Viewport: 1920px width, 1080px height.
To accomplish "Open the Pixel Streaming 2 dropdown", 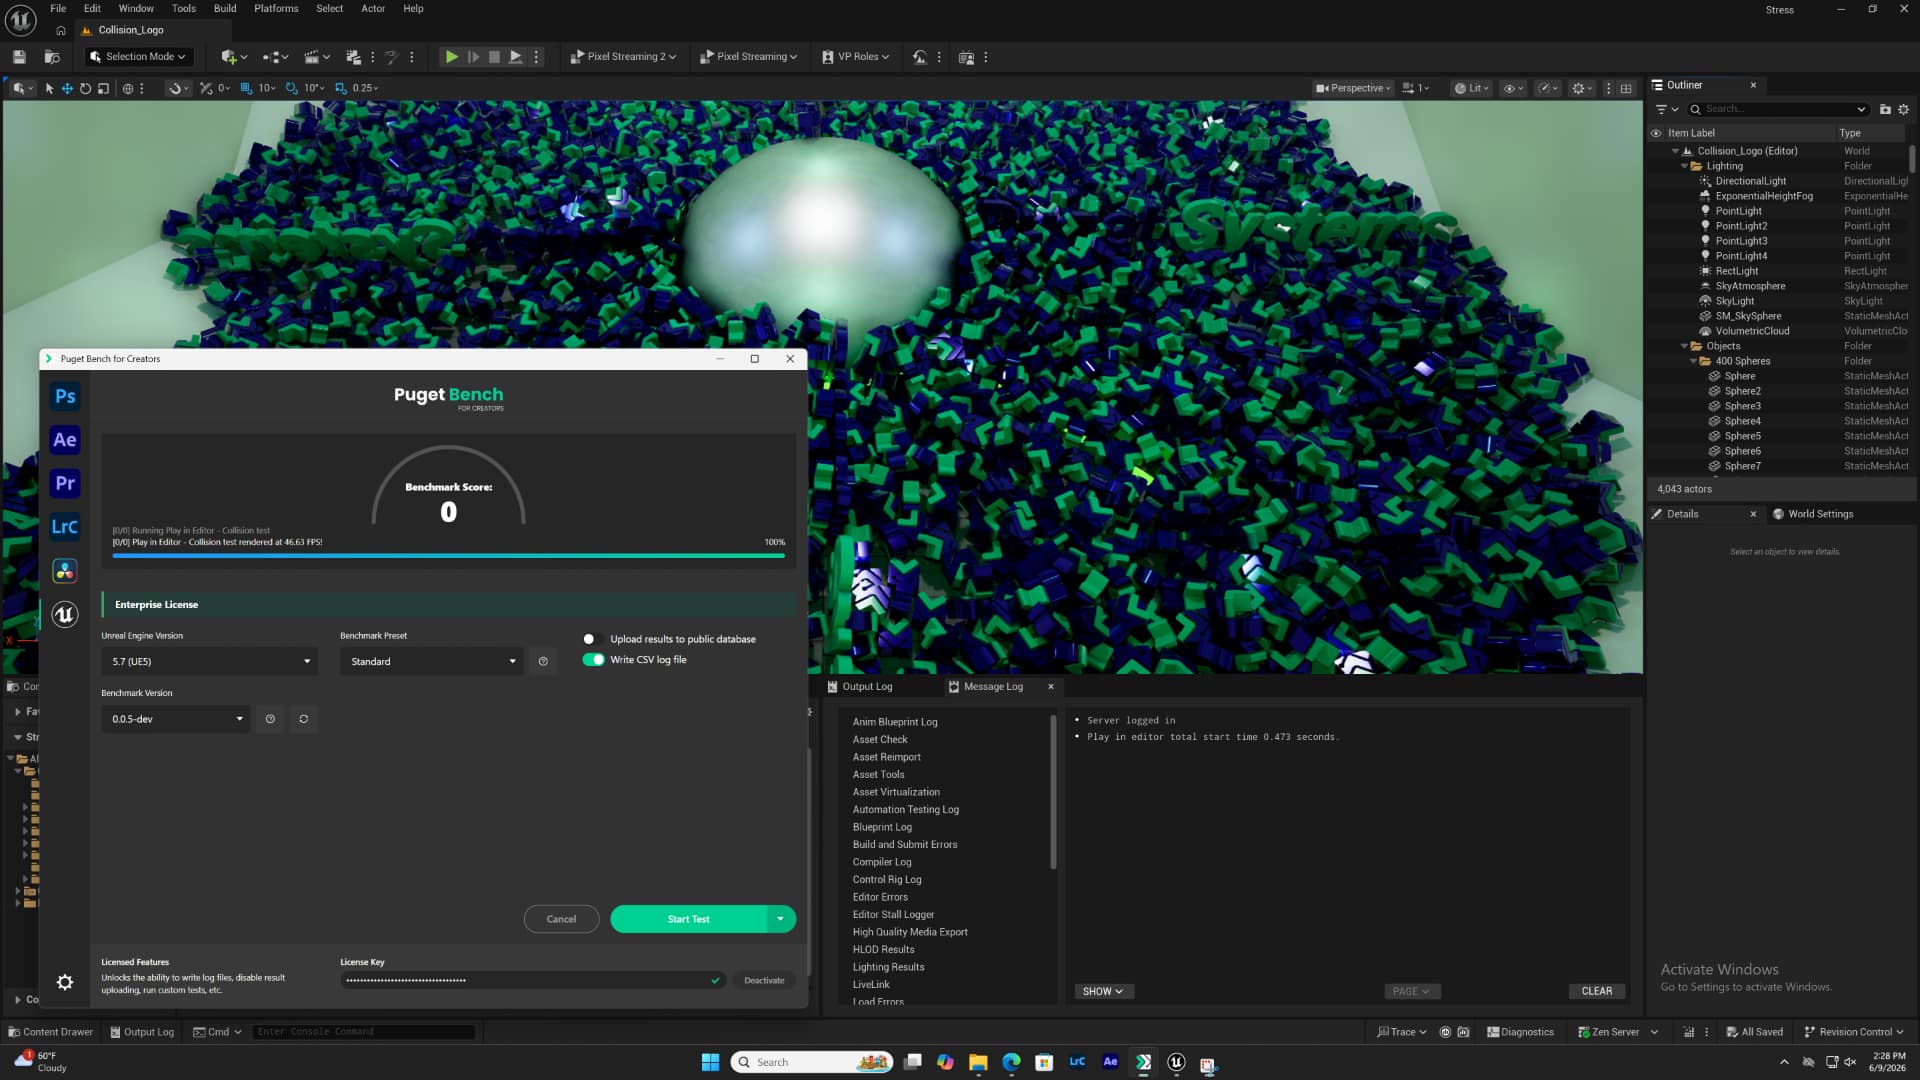I will 623,57.
